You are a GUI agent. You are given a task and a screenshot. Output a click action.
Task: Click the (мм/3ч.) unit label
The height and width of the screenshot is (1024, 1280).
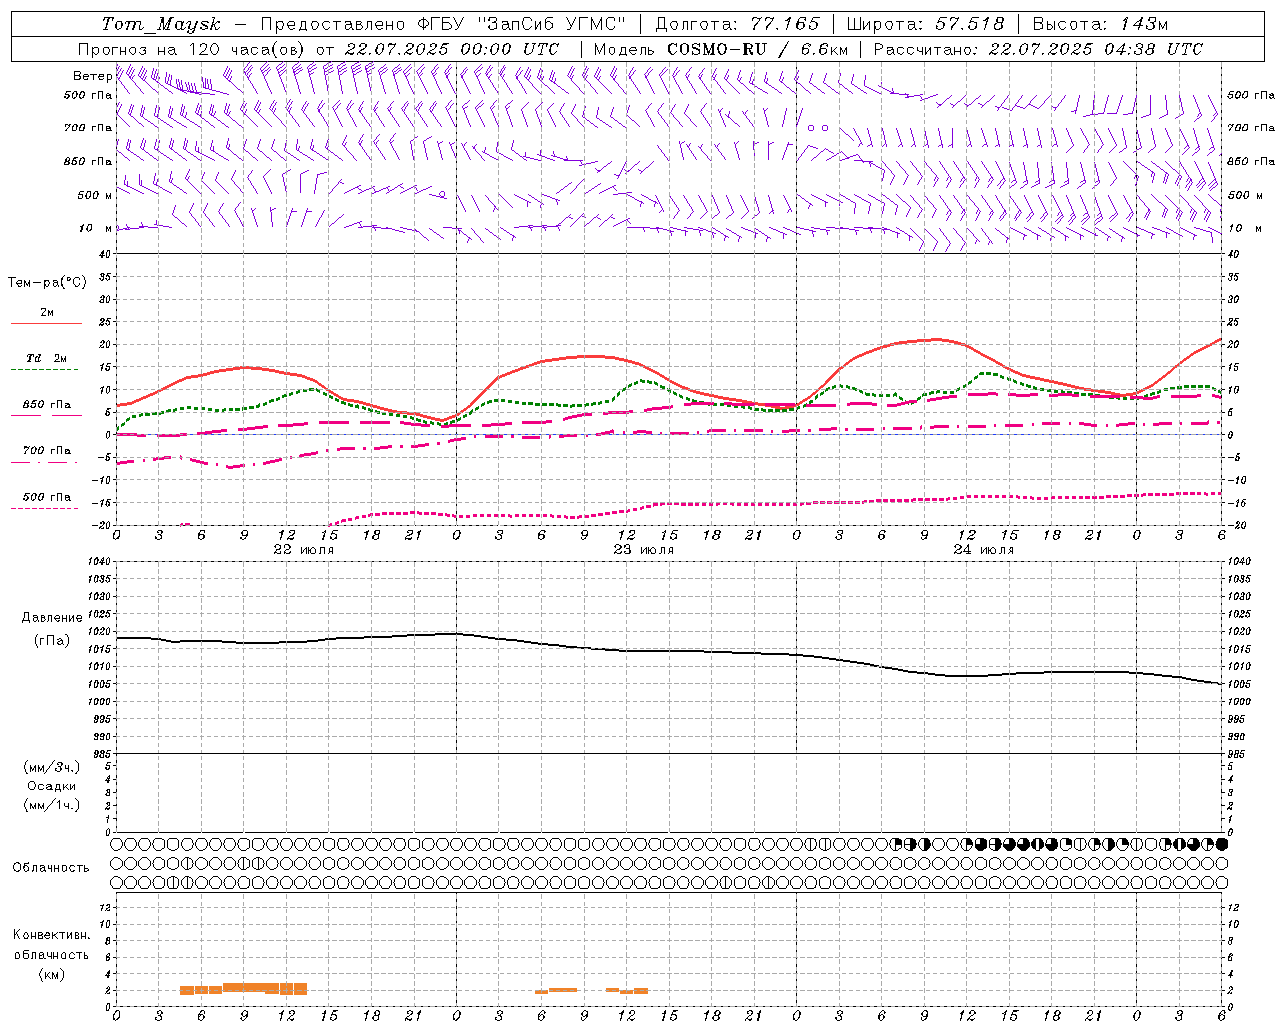[51, 767]
